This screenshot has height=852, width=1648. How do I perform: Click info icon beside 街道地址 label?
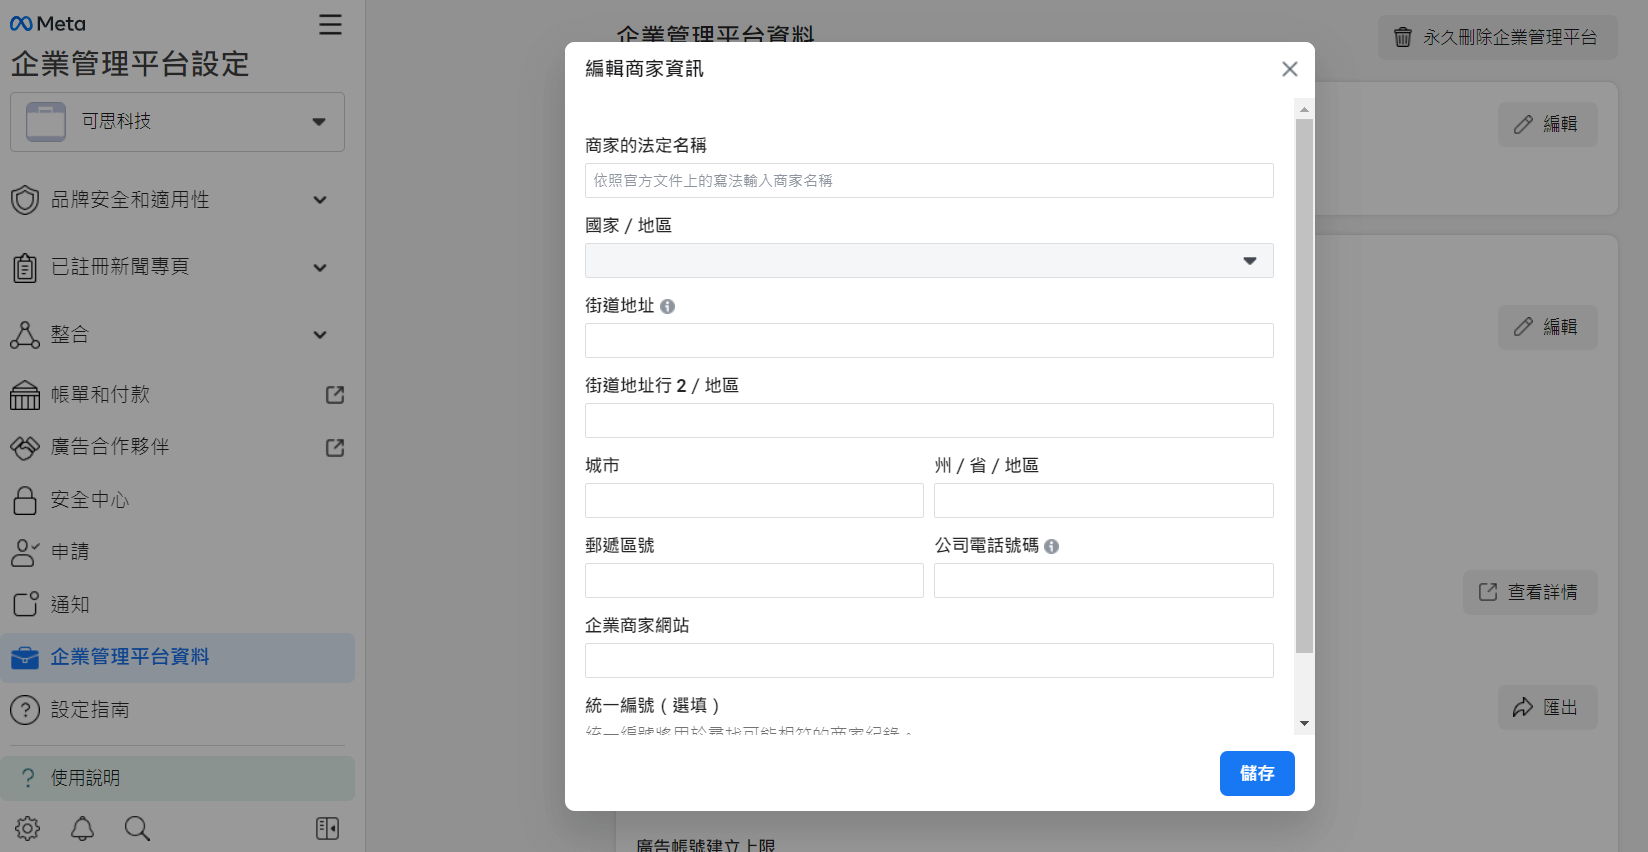pyautogui.click(x=668, y=307)
